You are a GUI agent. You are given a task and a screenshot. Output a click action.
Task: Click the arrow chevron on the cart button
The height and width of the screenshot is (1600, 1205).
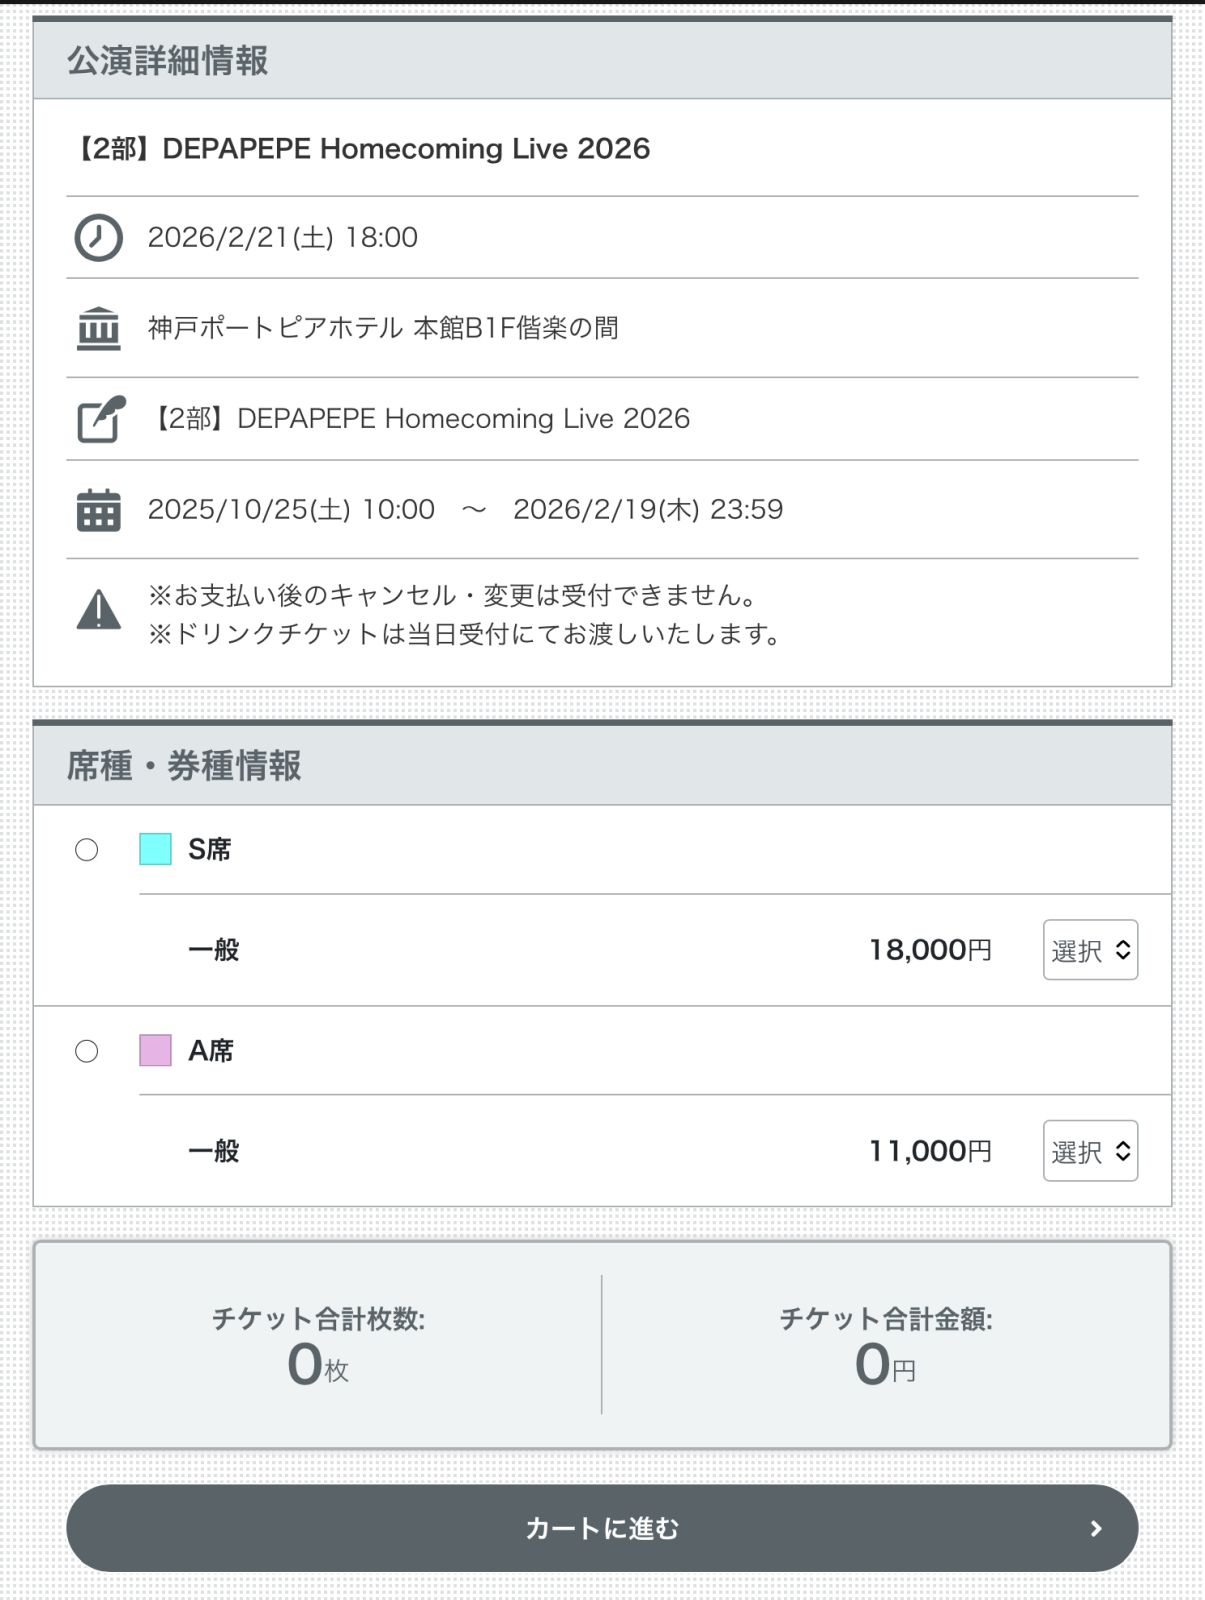(x=1096, y=1528)
